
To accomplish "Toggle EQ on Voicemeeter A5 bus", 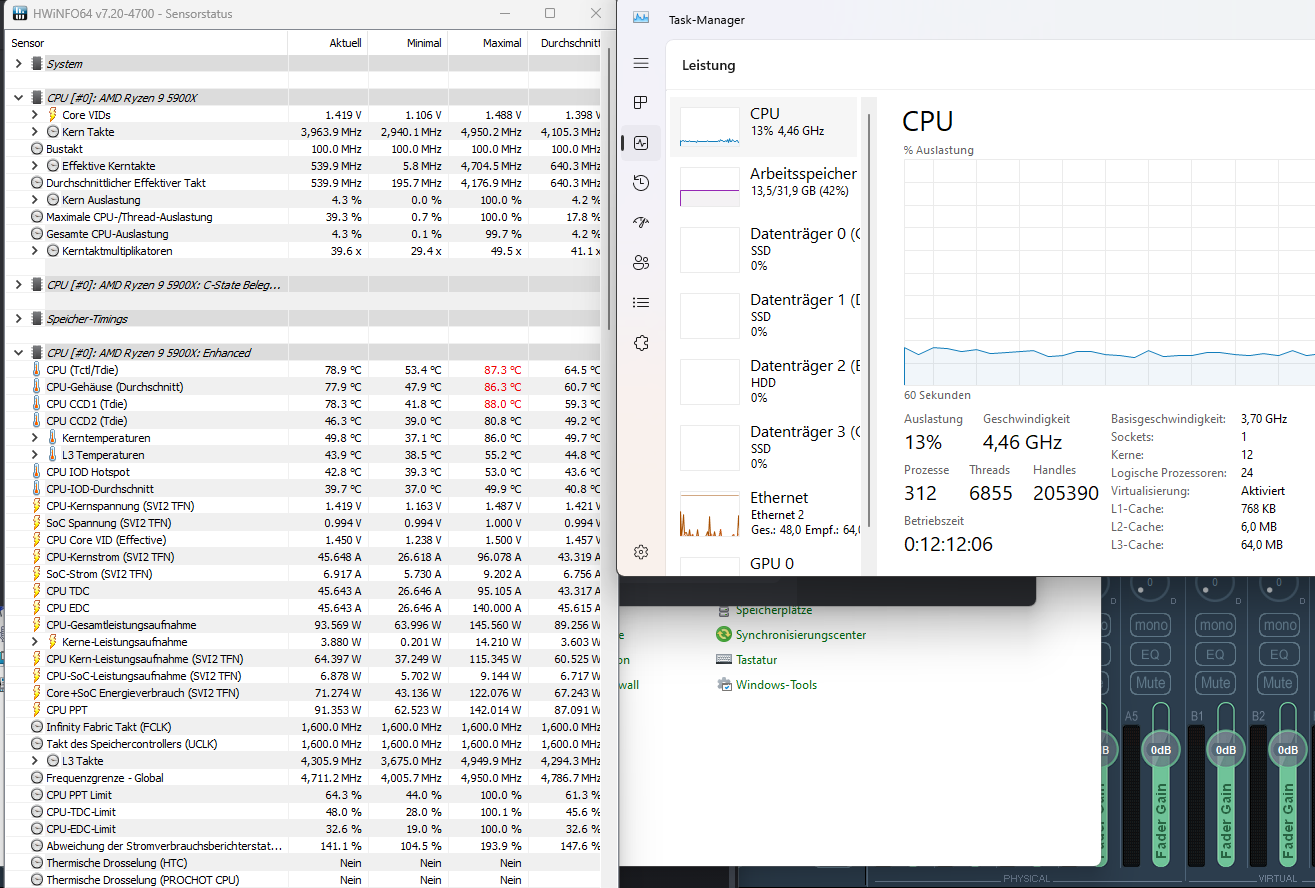I will [x=1150, y=654].
